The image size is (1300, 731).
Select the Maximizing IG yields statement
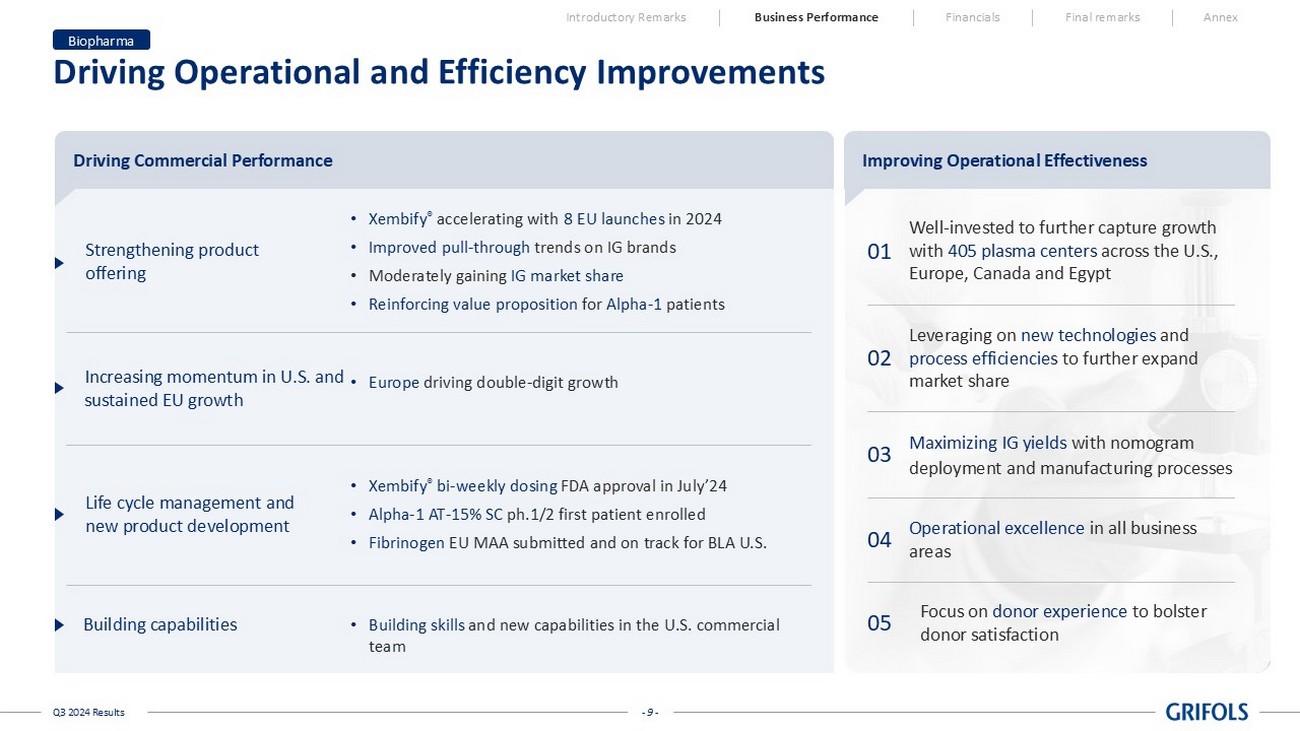(1071, 455)
